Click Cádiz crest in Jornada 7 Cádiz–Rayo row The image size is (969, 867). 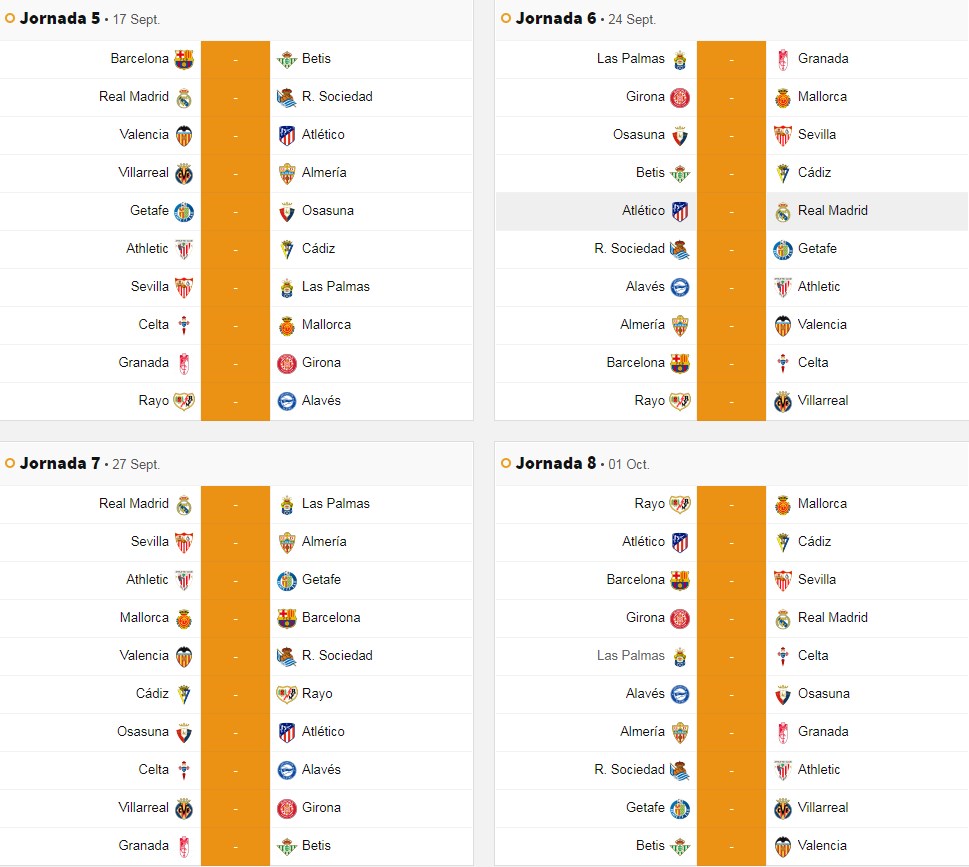184,694
